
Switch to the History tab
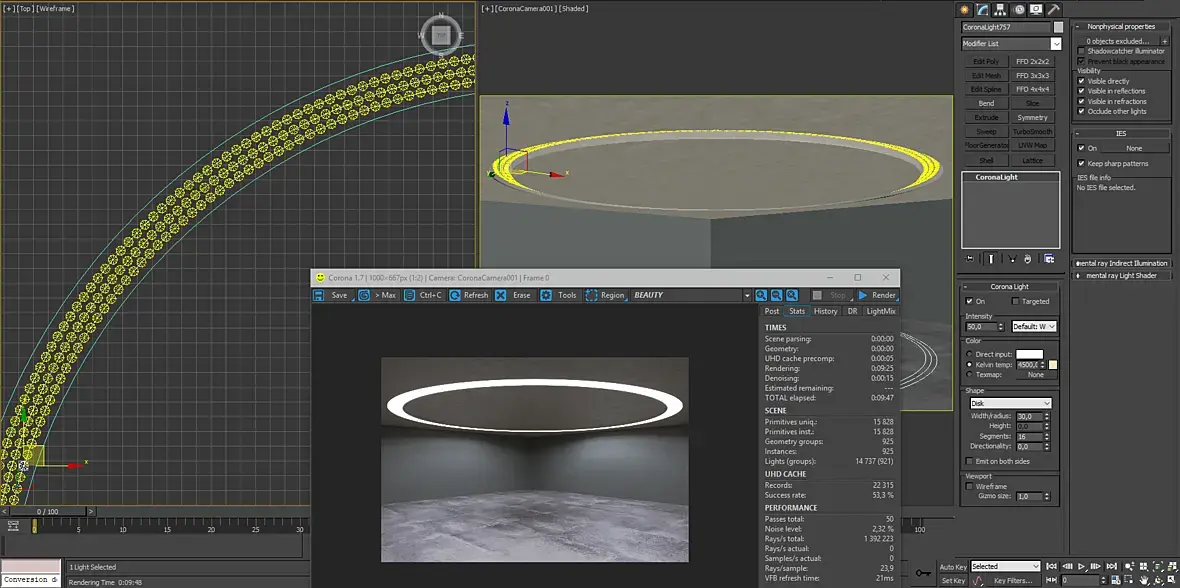pyautogui.click(x=825, y=311)
